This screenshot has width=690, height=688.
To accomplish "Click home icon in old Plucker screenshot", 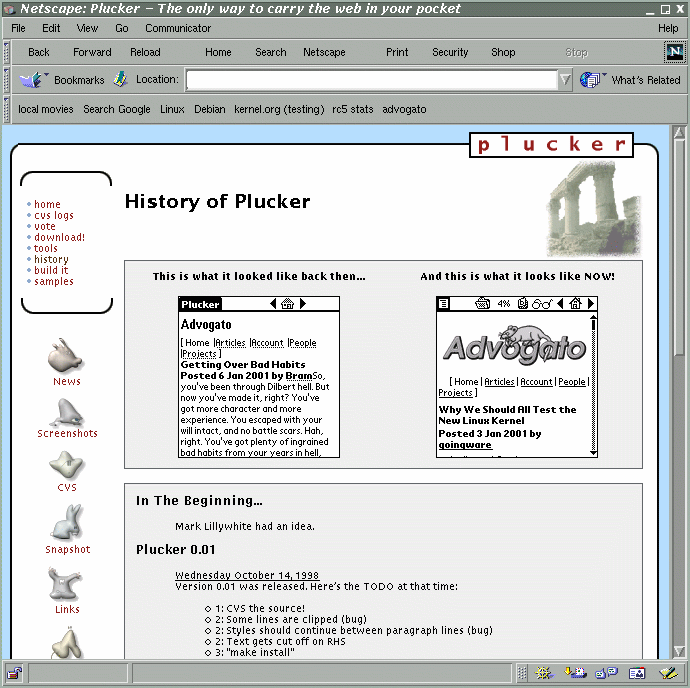I will click(x=287, y=303).
